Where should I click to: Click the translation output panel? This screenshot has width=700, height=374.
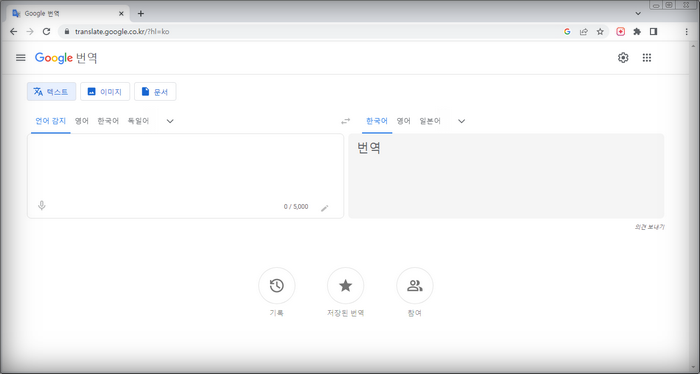click(x=506, y=176)
